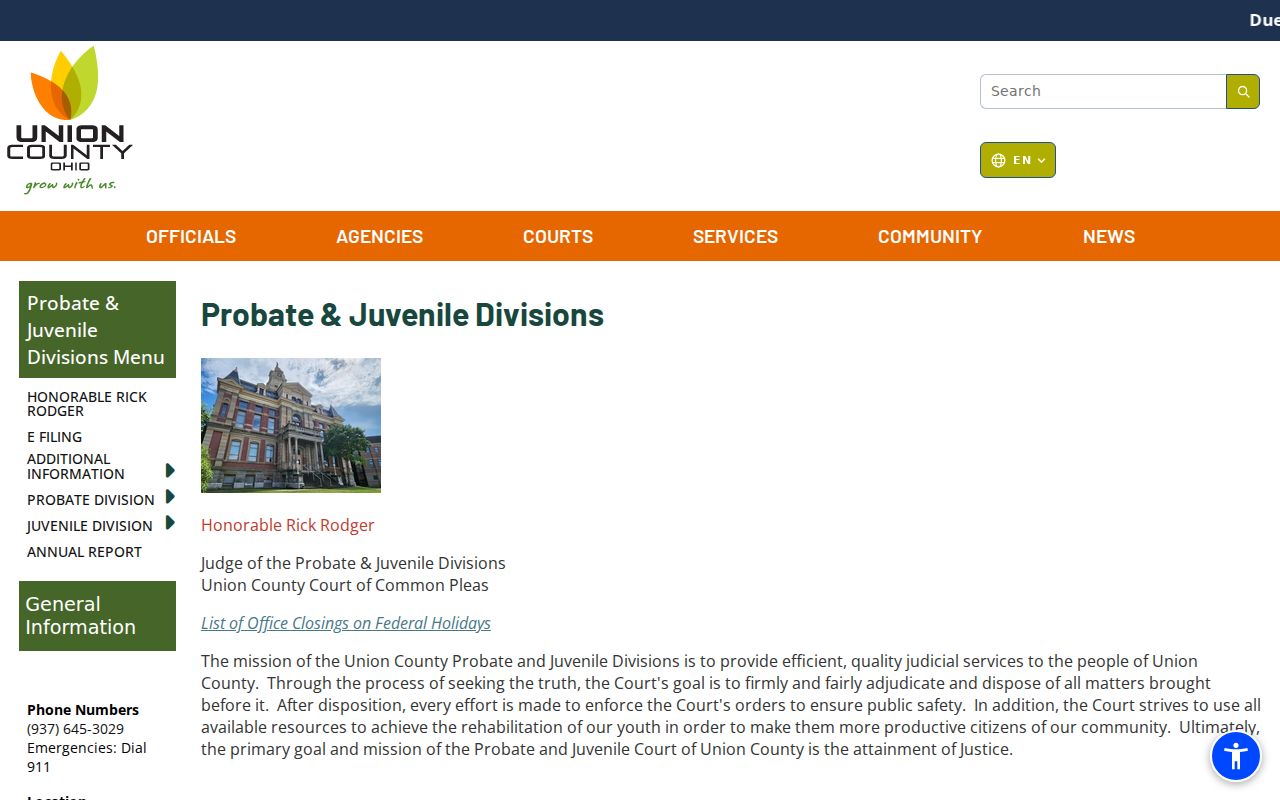Open the Honorable Rick Rodger sidebar link
1280x800 pixels.
(x=87, y=404)
